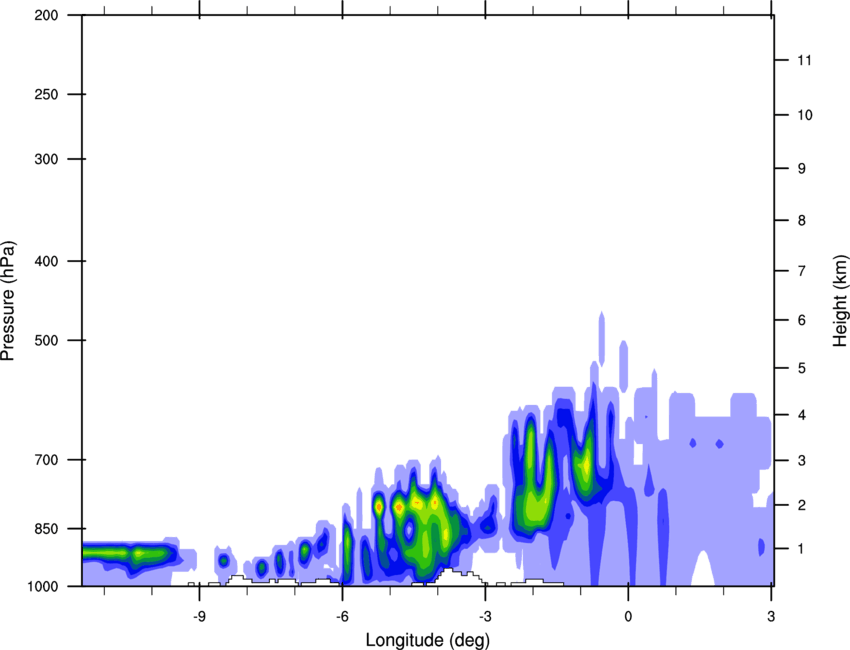Select the 250 hPa pressure tick label

tap(44, 95)
